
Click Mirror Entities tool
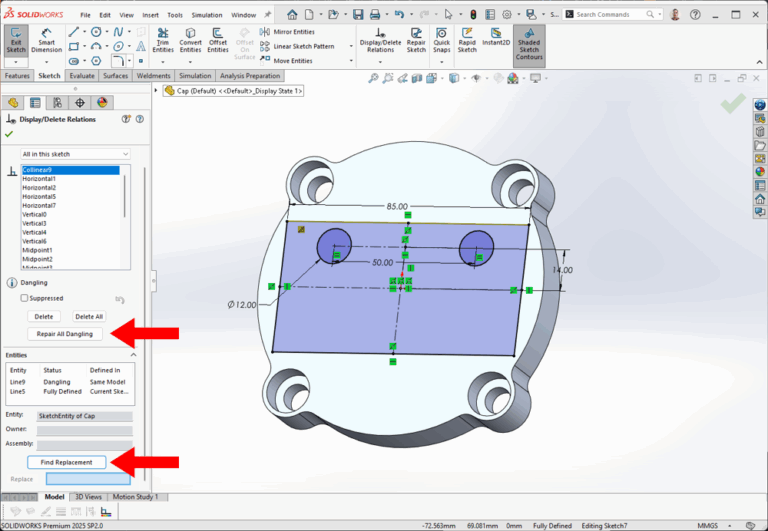[x=287, y=32]
